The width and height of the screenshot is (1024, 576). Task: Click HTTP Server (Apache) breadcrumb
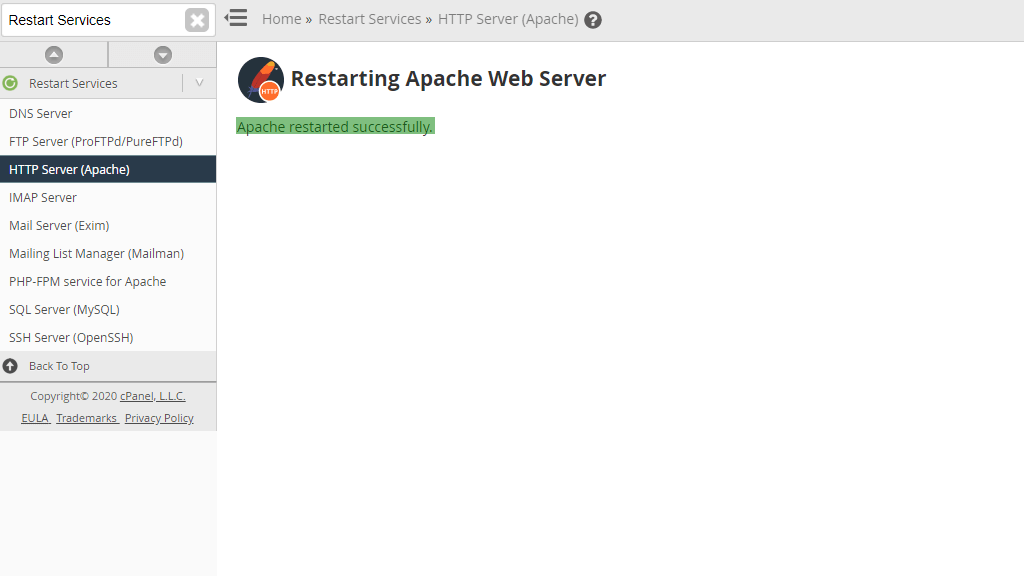pos(508,20)
